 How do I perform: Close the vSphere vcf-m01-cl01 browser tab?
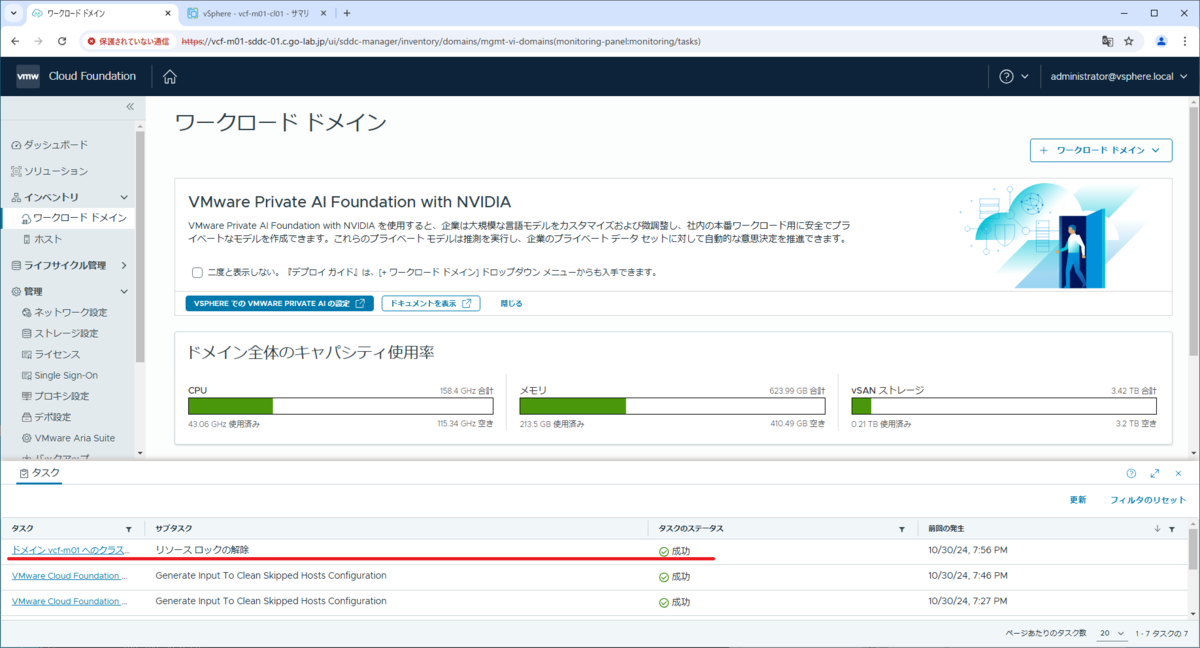323,13
